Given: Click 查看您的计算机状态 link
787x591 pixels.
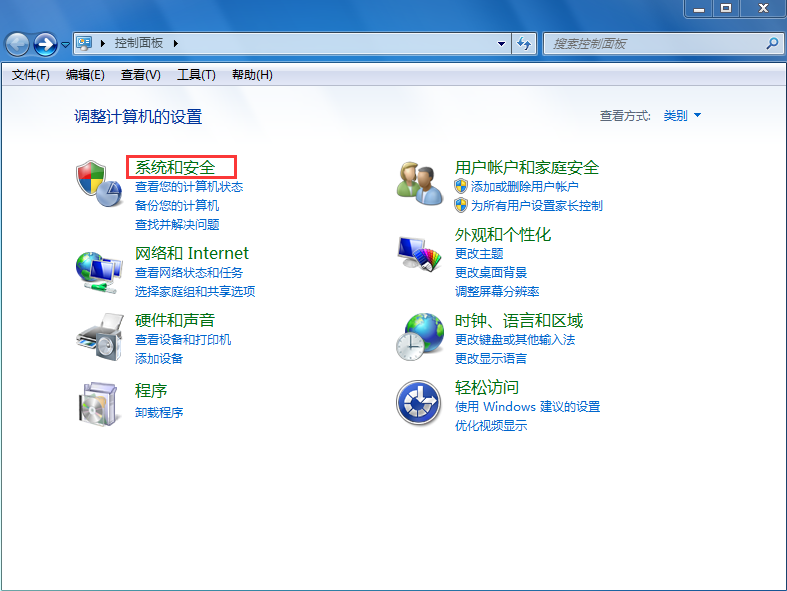Looking at the screenshot, I should [x=189, y=187].
